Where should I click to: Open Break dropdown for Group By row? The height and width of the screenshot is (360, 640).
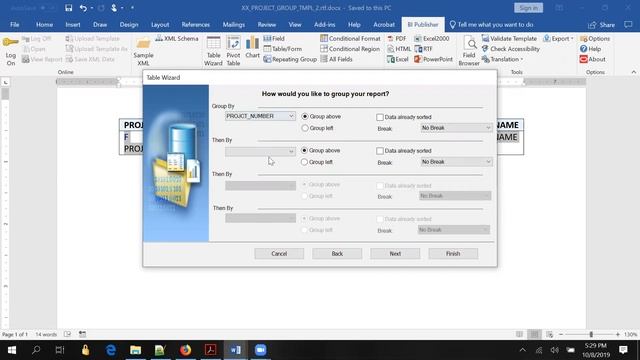pos(456,128)
